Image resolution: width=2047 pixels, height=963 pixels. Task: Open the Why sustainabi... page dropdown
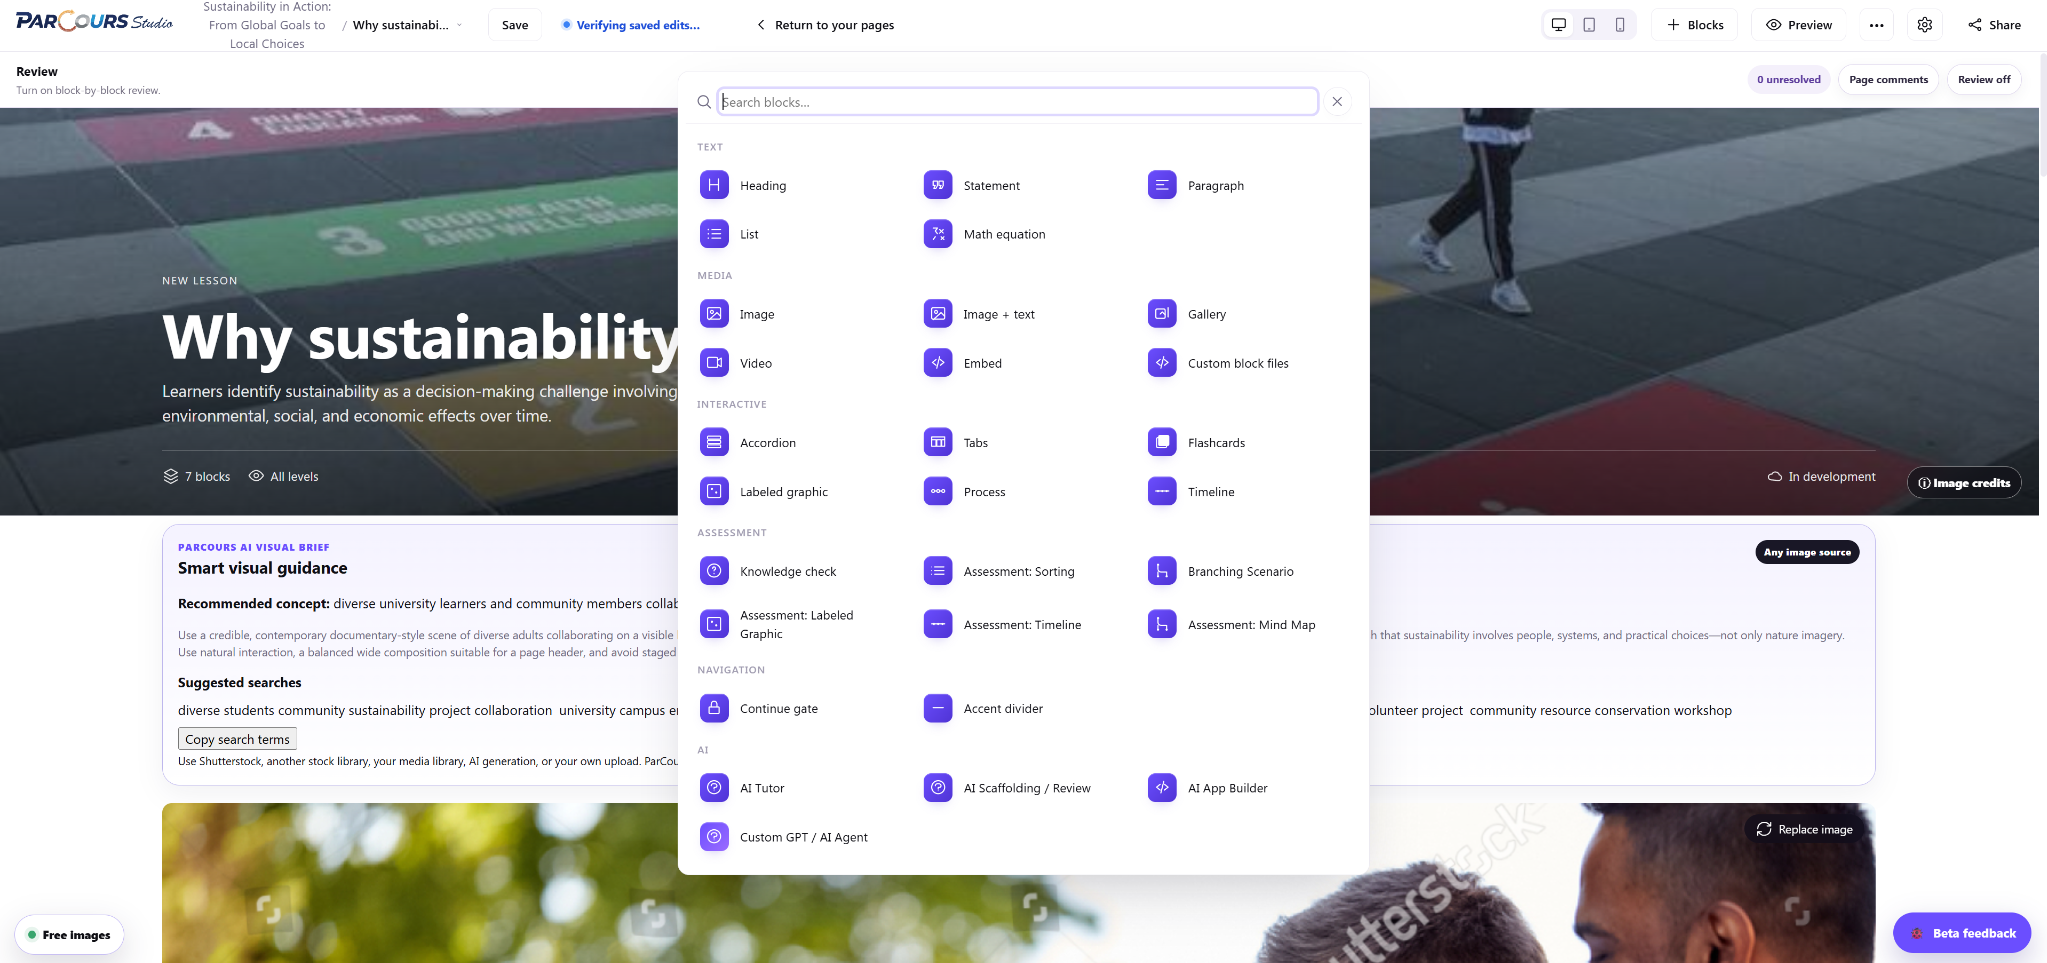point(408,25)
